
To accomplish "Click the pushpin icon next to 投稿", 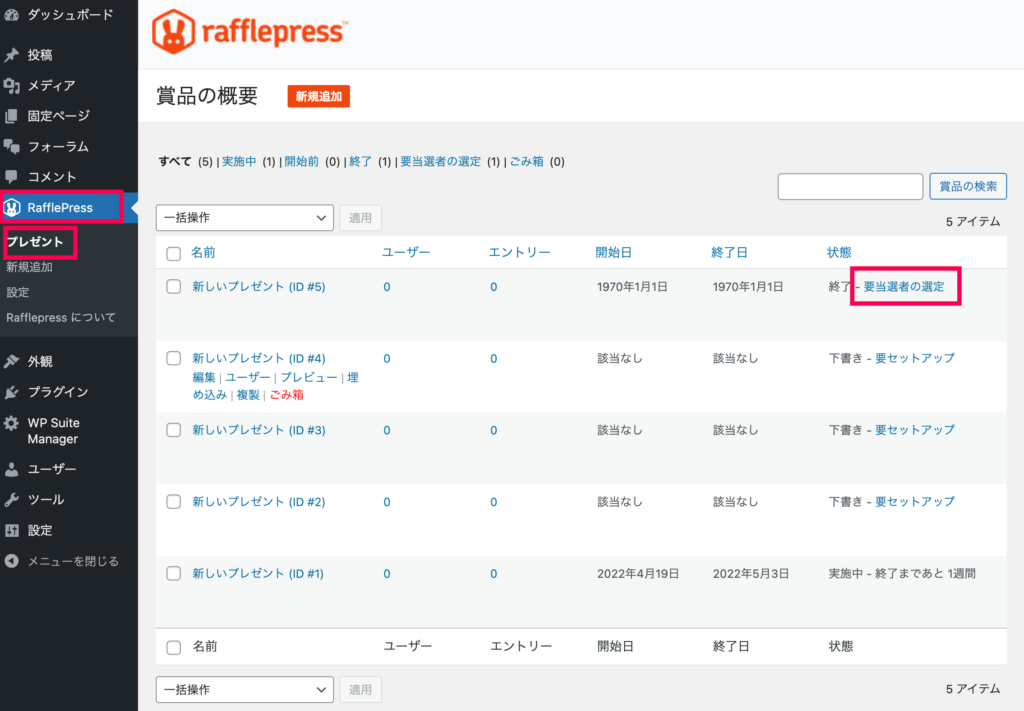I will pos(11,55).
